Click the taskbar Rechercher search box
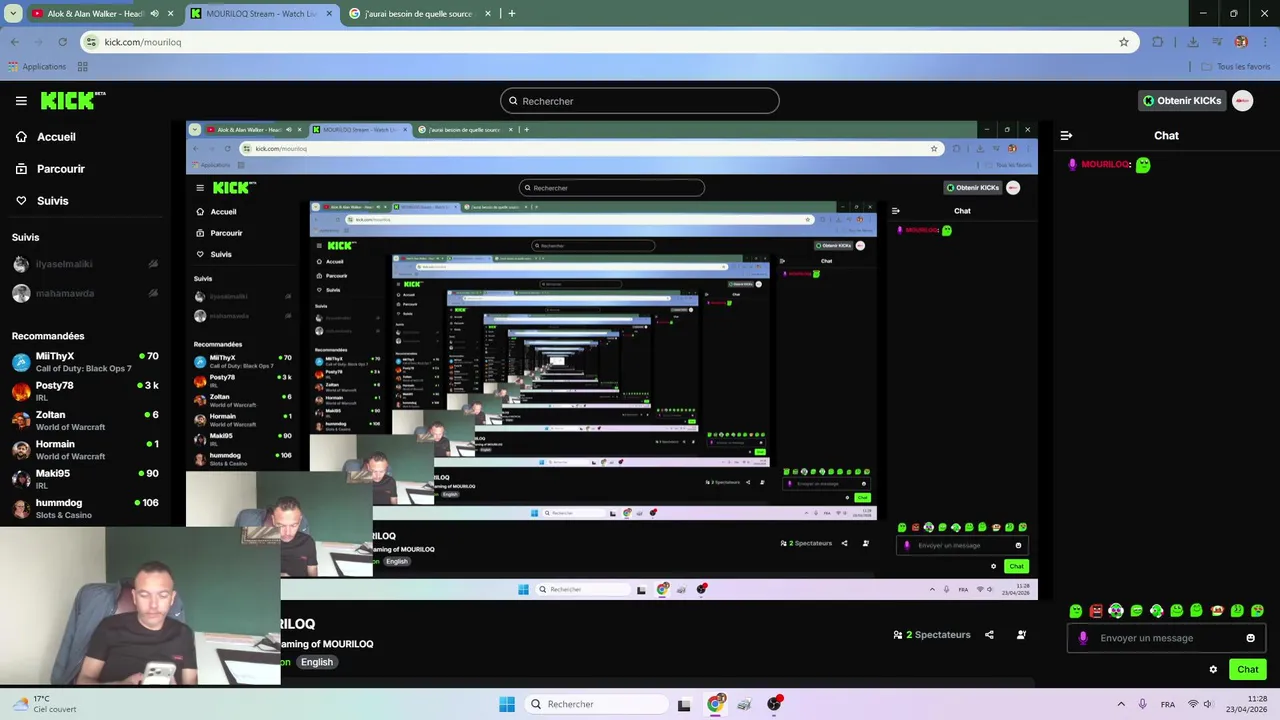1280x720 pixels. (596, 704)
